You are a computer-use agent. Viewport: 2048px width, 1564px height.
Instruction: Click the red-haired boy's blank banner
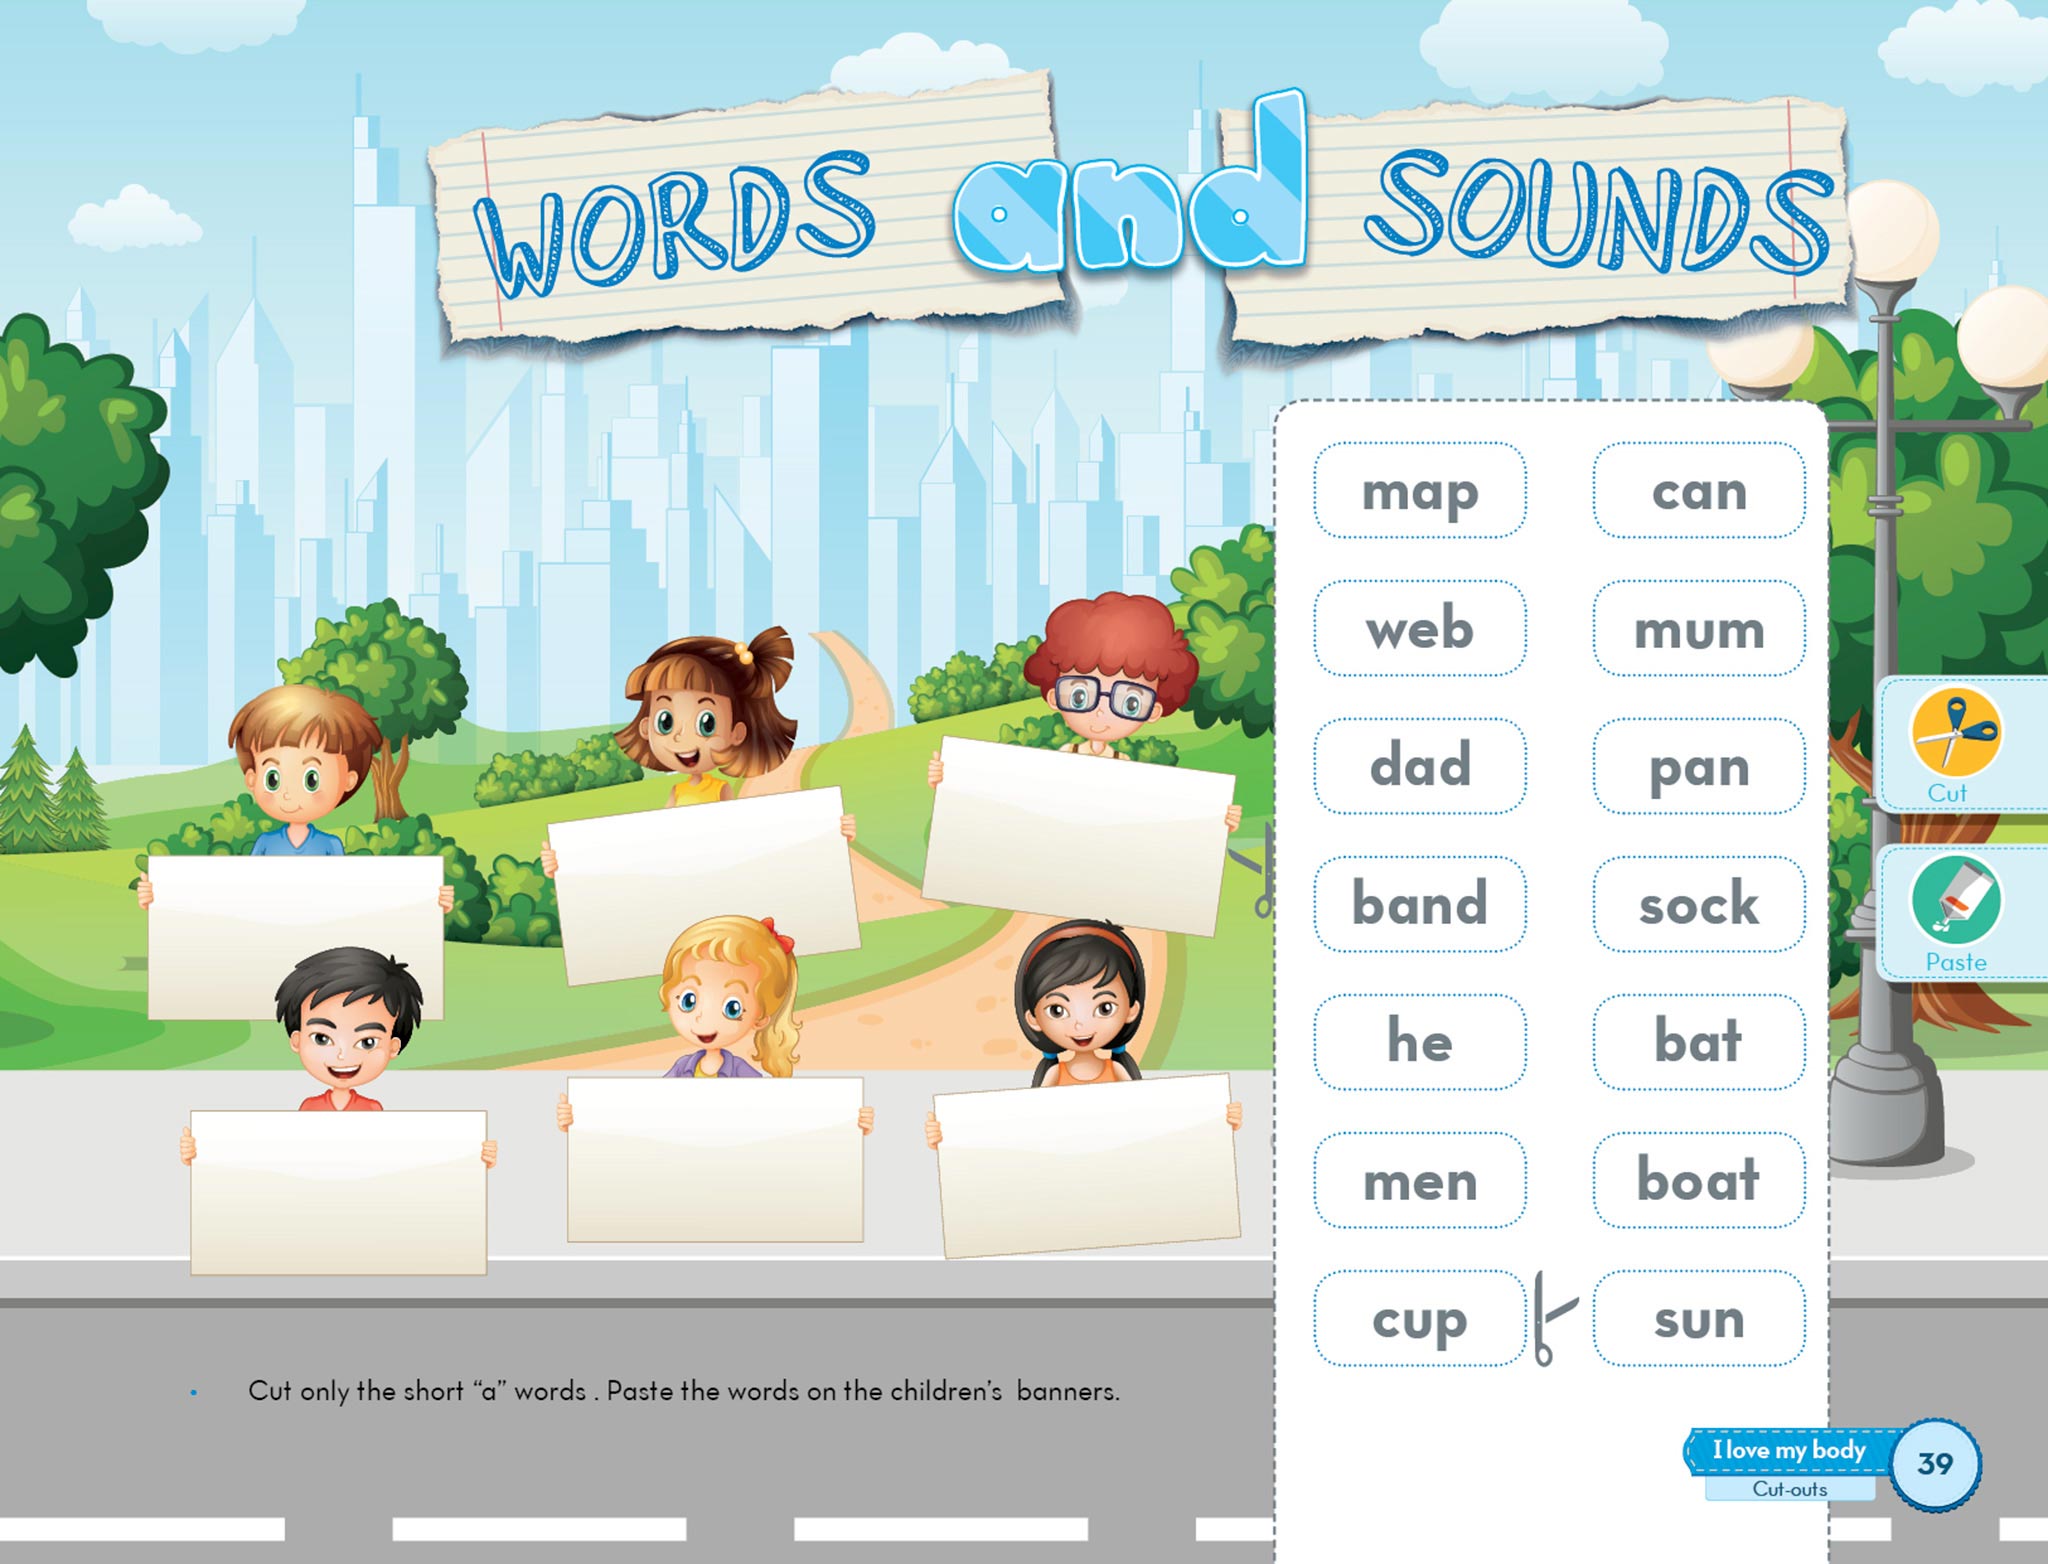coord(1078,836)
